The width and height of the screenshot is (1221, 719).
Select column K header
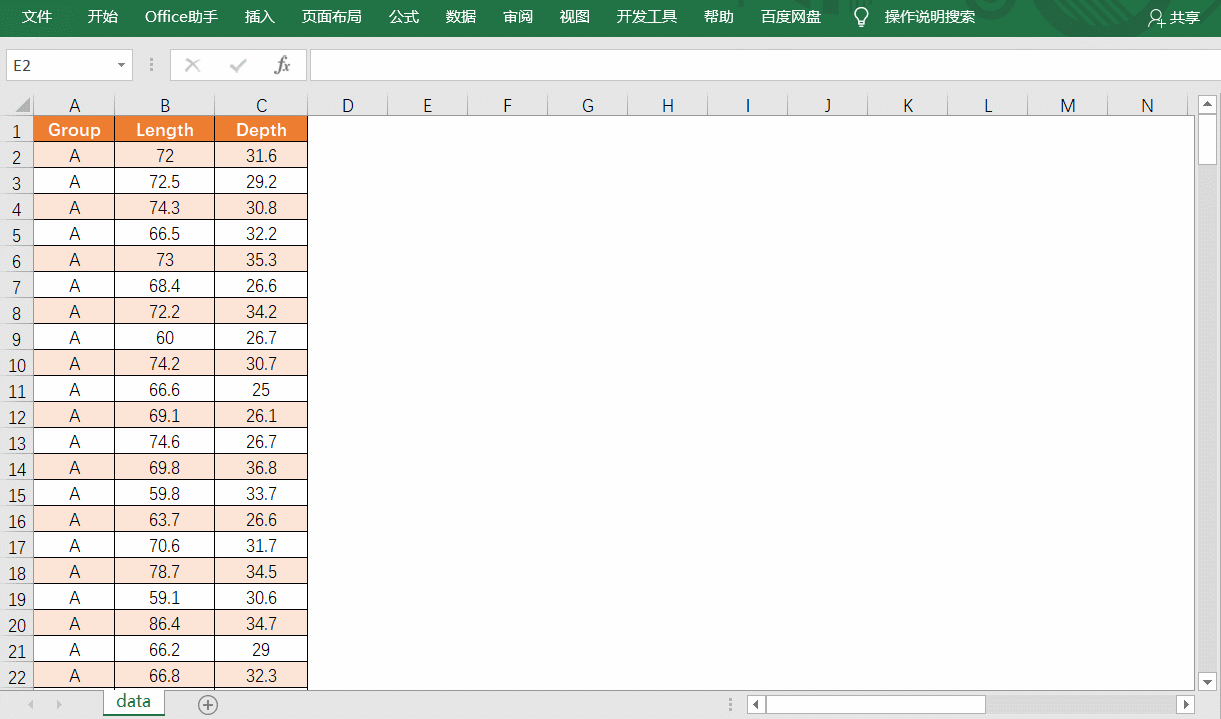(x=908, y=105)
